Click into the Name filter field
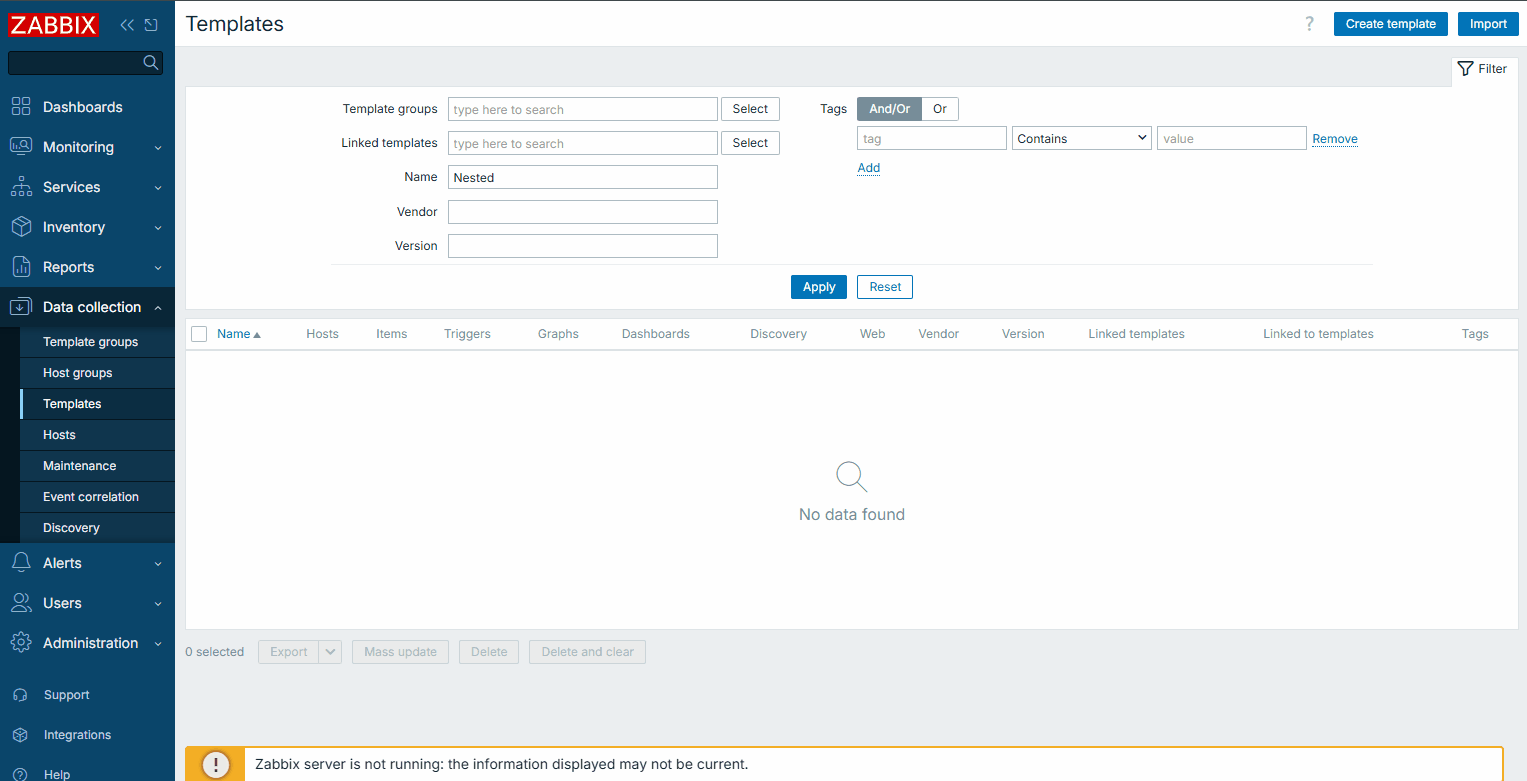 point(582,177)
